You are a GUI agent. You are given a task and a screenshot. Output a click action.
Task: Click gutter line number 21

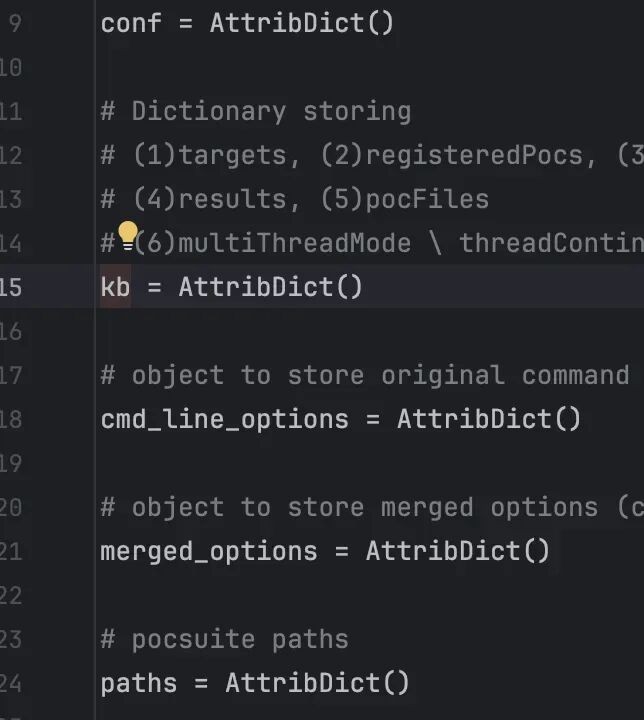10,551
